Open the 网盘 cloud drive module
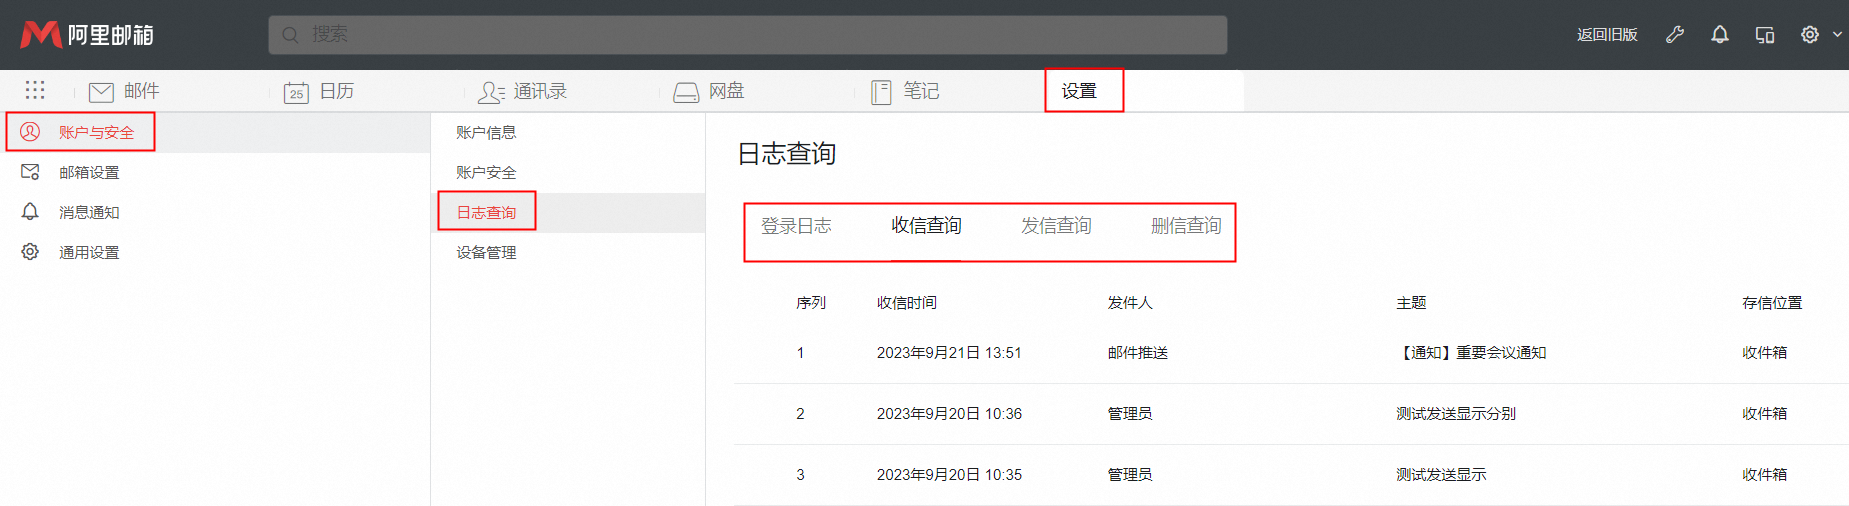Viewport: 1849px width, 506px height. click(709, 92)
